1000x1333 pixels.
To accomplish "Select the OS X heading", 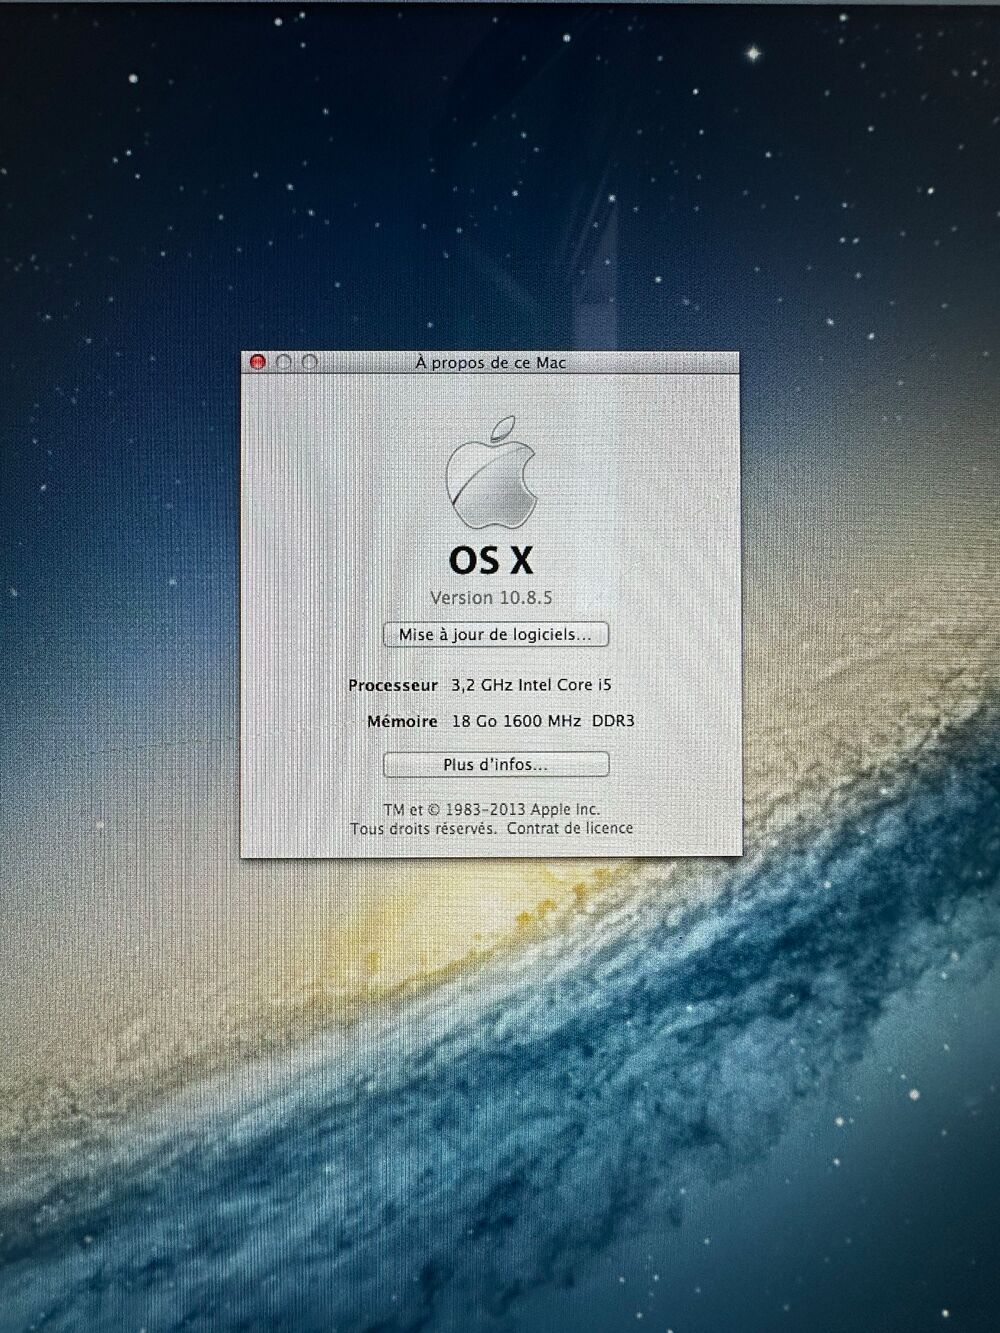I will pos(491,560).
